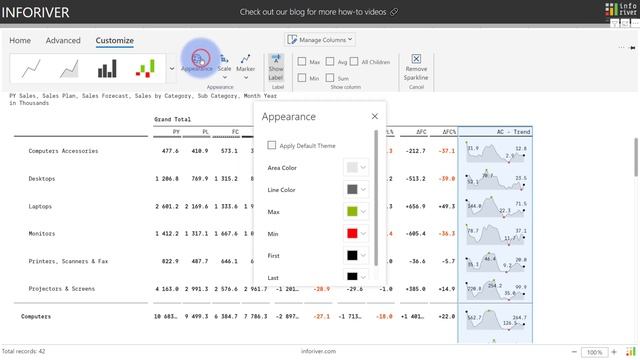This screenshot has height=360, width=640.
Task: Select the area sparkline chart type
Action: (x=69, y=69)
